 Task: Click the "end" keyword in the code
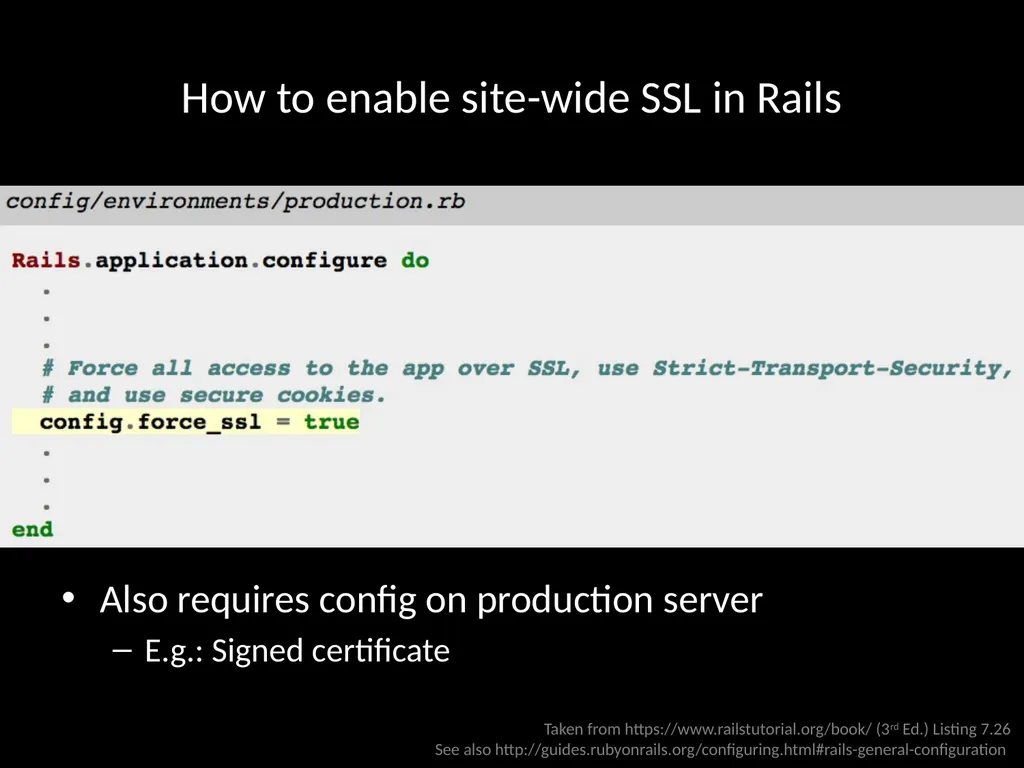click(x=33, y=530)
